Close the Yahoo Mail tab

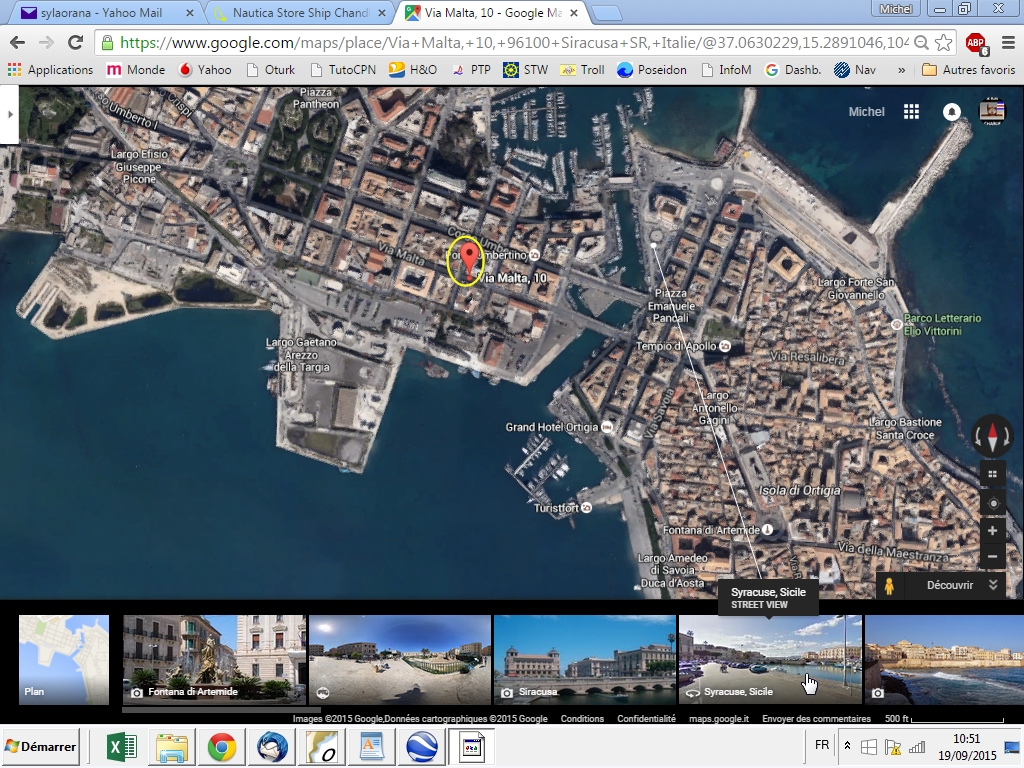(189, 12)
